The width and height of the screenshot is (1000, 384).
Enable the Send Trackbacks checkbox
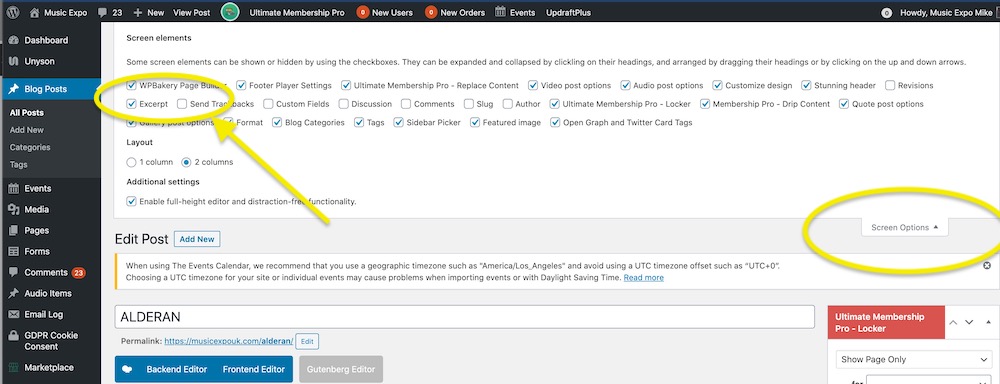pos(182,104)
